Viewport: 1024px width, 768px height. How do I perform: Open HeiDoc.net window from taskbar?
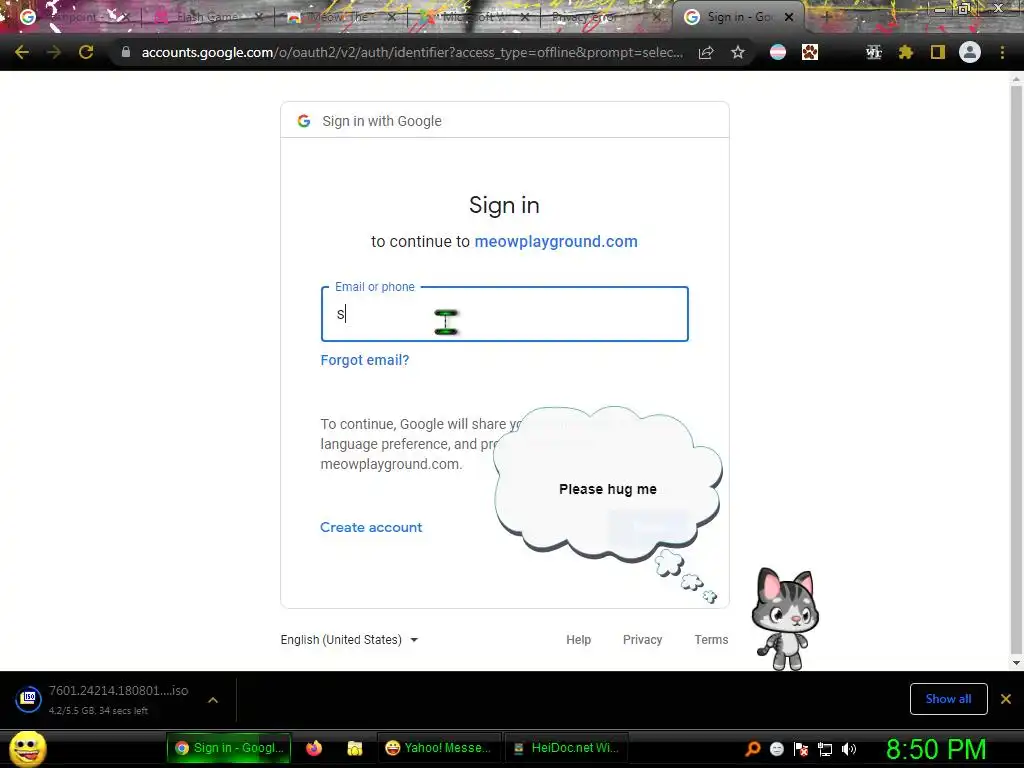click(566, 748)
